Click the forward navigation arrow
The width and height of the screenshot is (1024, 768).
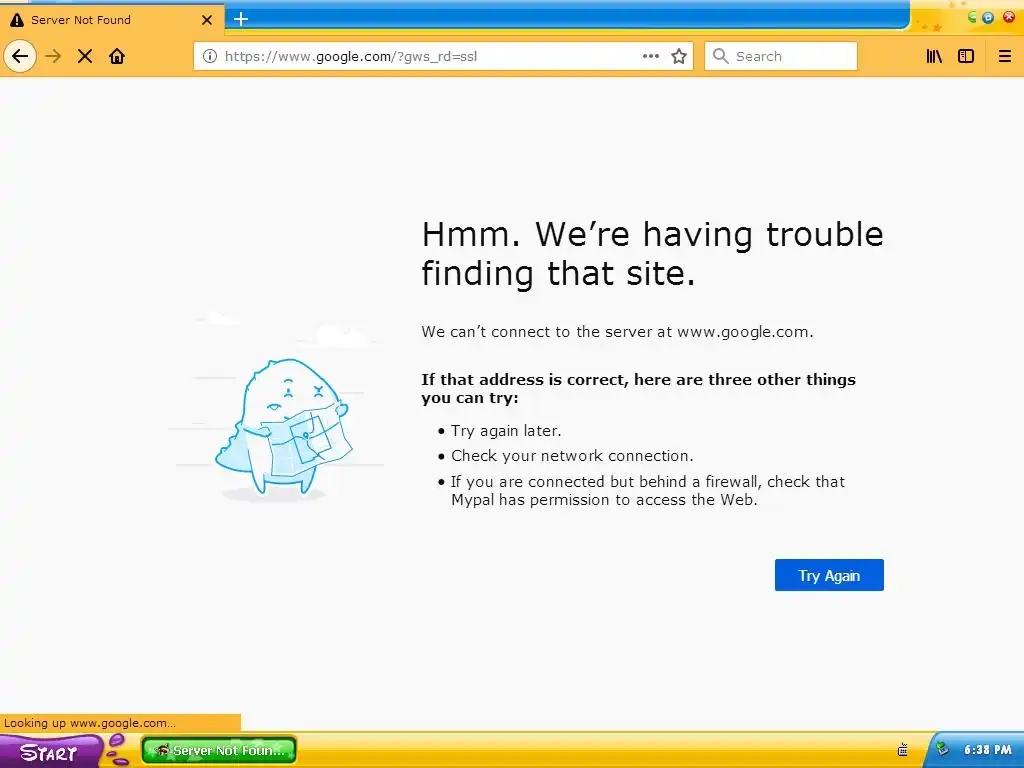(53, 56)
